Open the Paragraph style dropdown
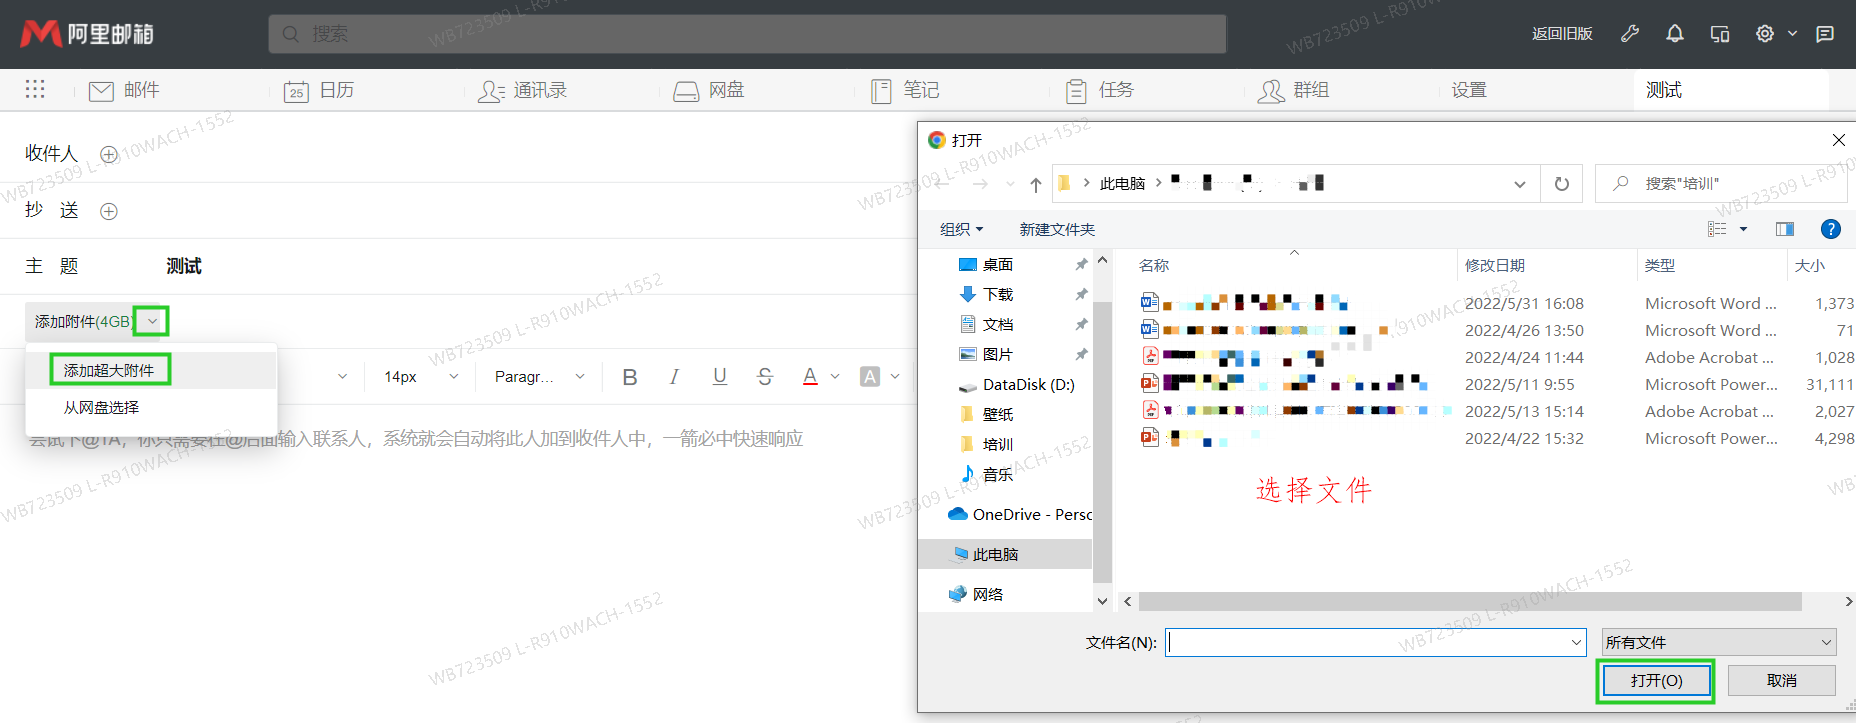 [540, 377]
